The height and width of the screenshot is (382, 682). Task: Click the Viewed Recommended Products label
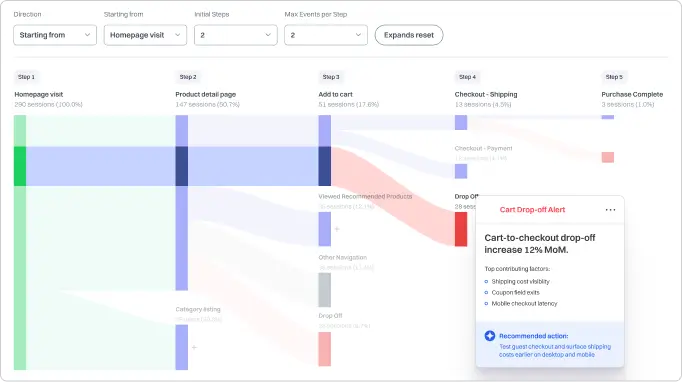(365, 197)
